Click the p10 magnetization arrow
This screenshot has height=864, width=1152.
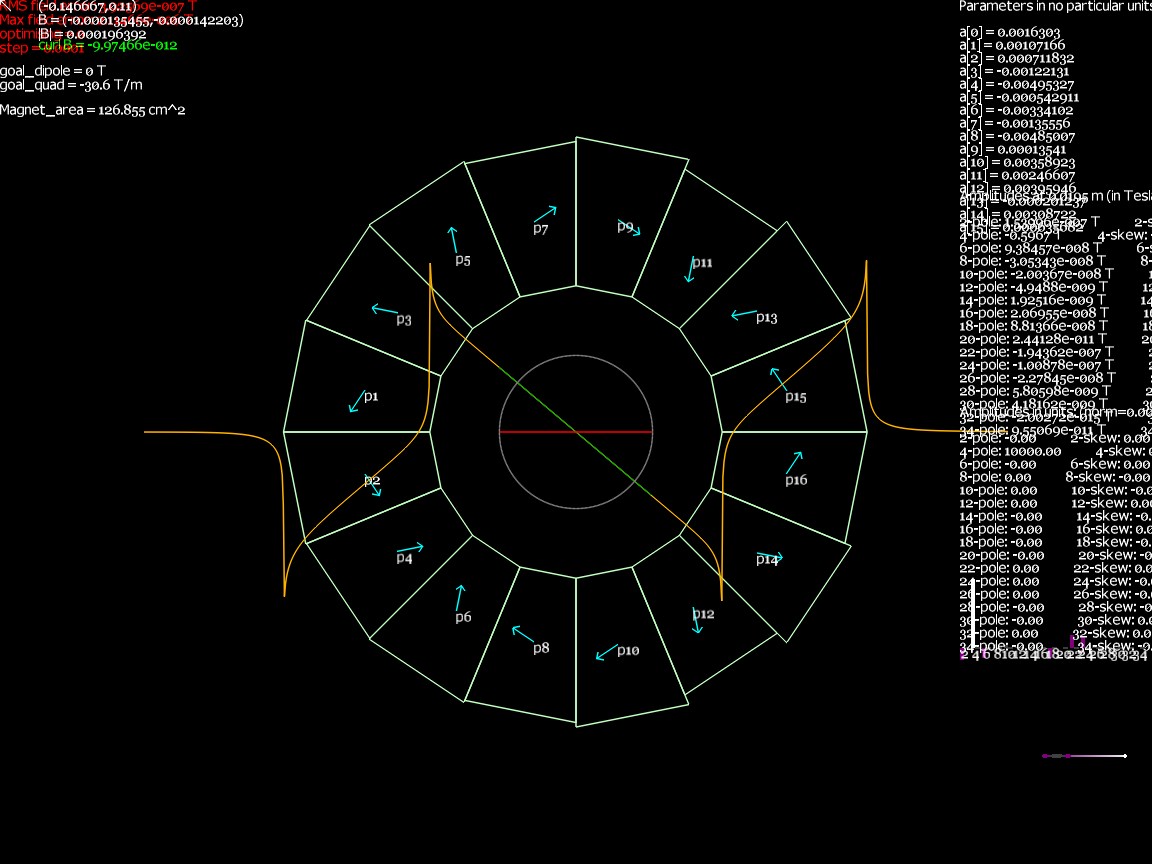(x=606, y=653)
